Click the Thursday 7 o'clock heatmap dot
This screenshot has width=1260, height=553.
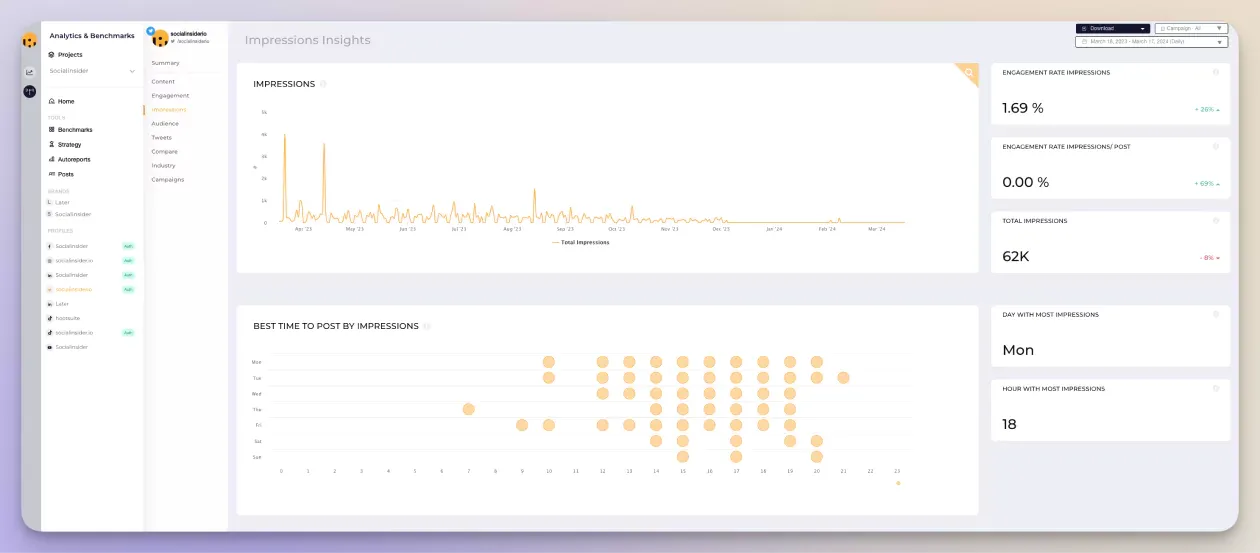pos(468,409)
